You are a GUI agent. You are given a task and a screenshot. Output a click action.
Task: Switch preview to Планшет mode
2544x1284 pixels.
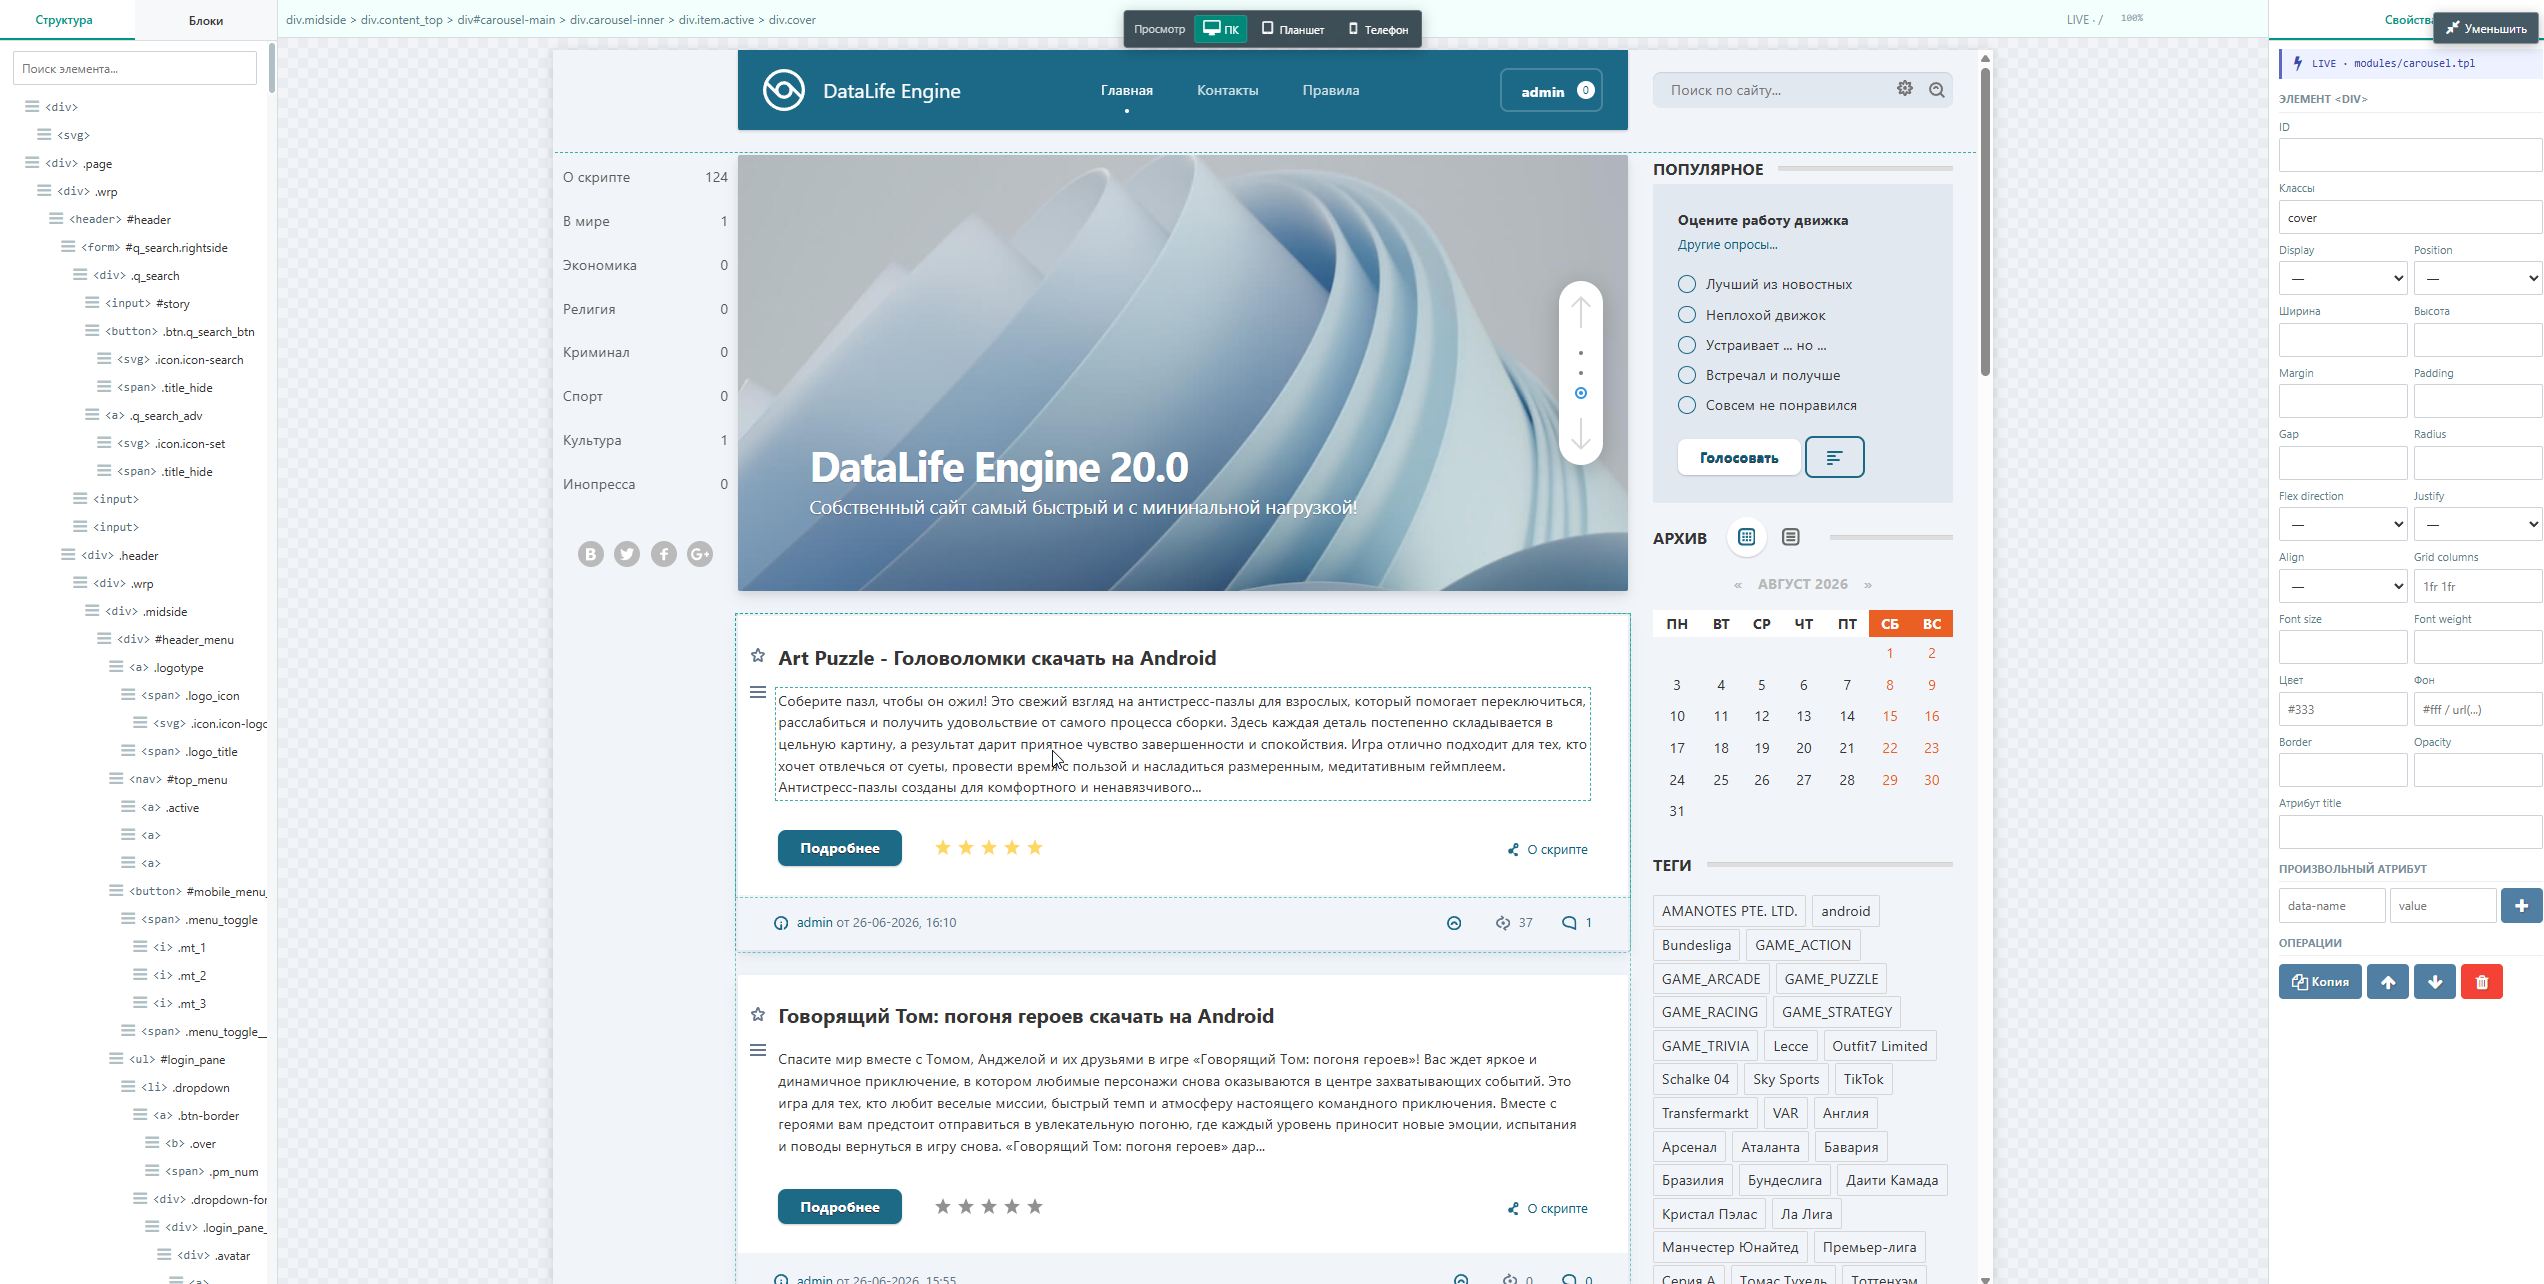coord(1293,29)
